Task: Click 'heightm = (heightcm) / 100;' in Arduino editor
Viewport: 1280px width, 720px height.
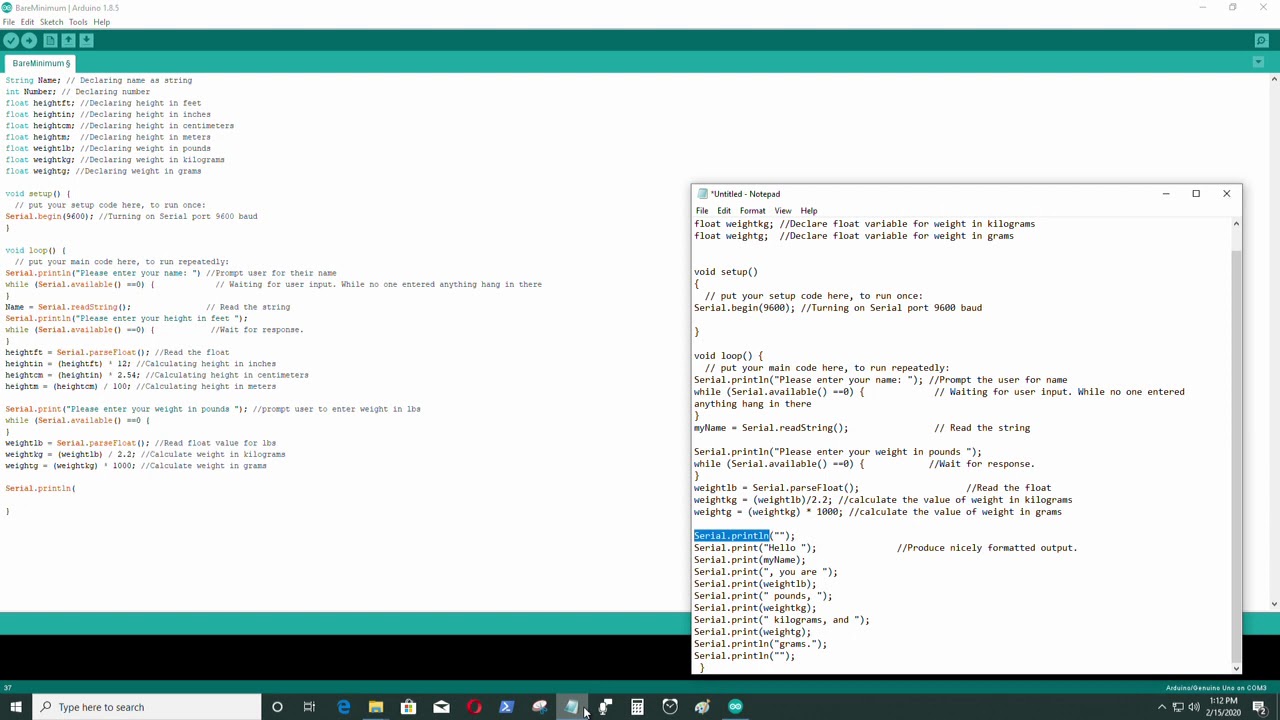Action: click(x=68, y=386)
